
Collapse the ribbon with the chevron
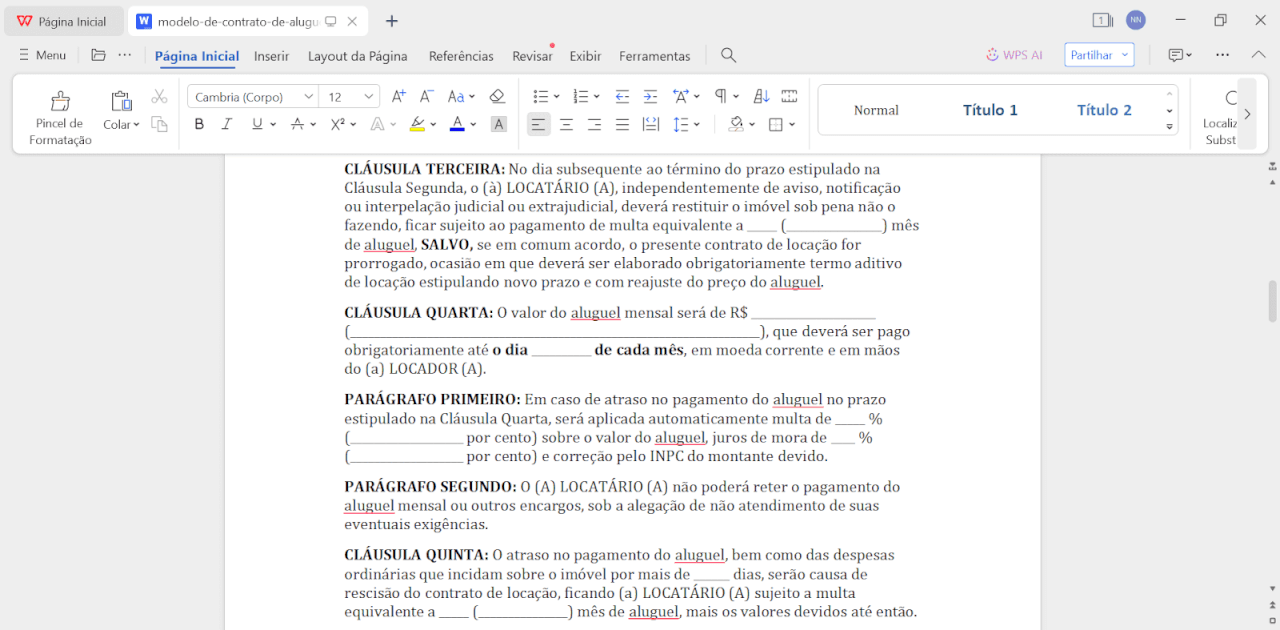1258,55
